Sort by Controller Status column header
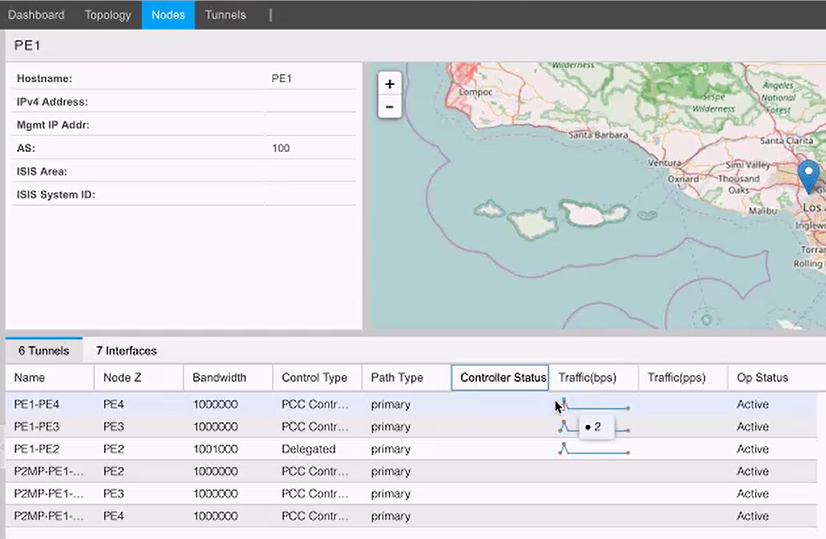The image size is (826, 539). tap(502, 378)
